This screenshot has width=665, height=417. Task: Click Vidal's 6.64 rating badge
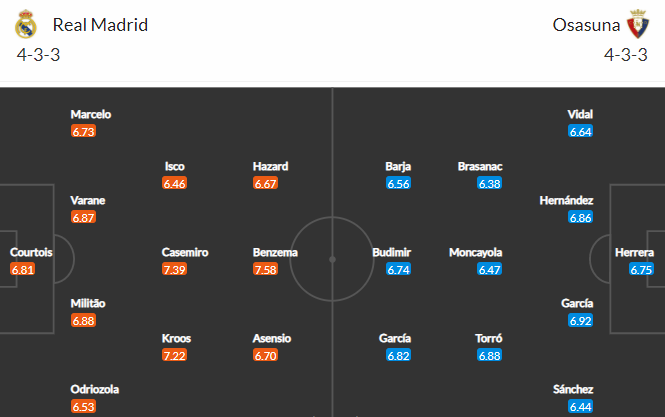(581, 132)
